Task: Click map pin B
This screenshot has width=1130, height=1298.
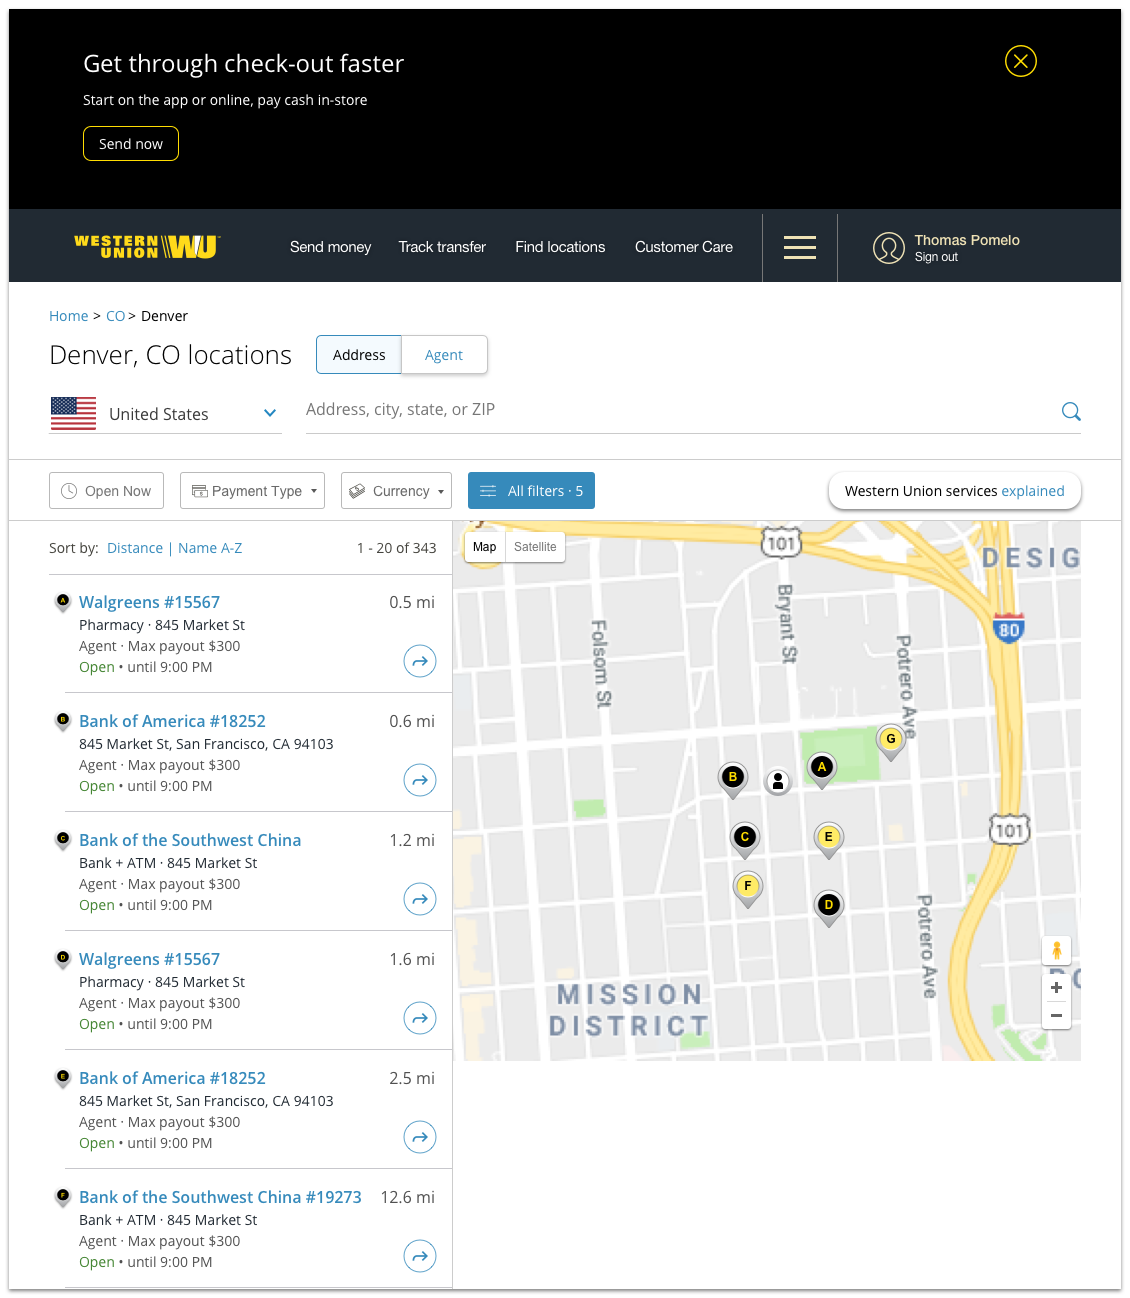Action: click(733, 779)
